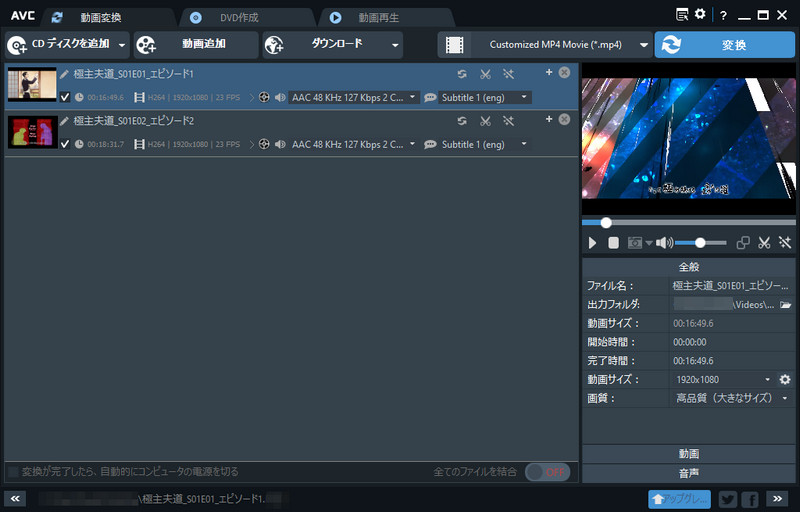The image size is (800, 512).
Task: Adjust the preview volume slider
Action: coord(701,243)
